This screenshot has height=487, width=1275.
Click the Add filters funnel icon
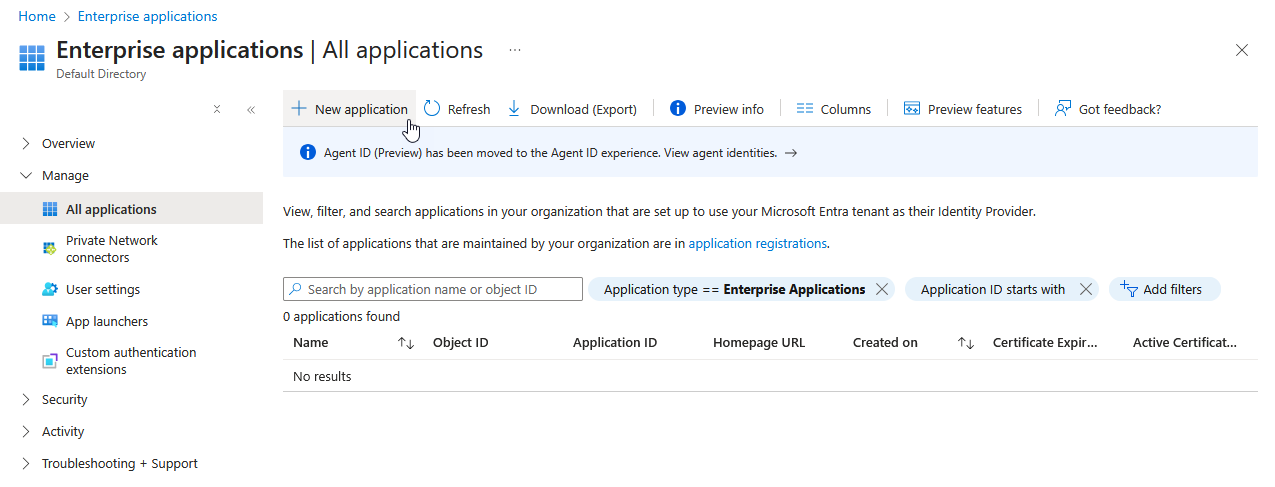coord(1129,289)
